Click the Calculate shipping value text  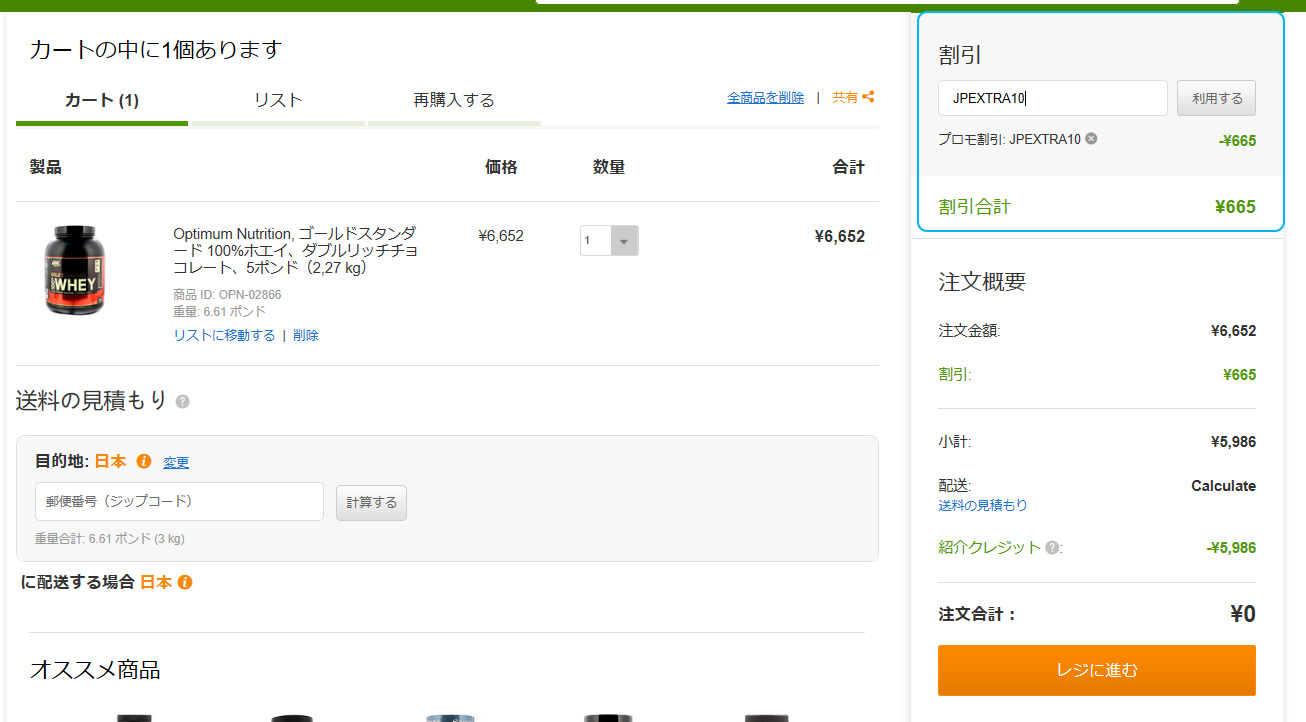click(1223, 486)
